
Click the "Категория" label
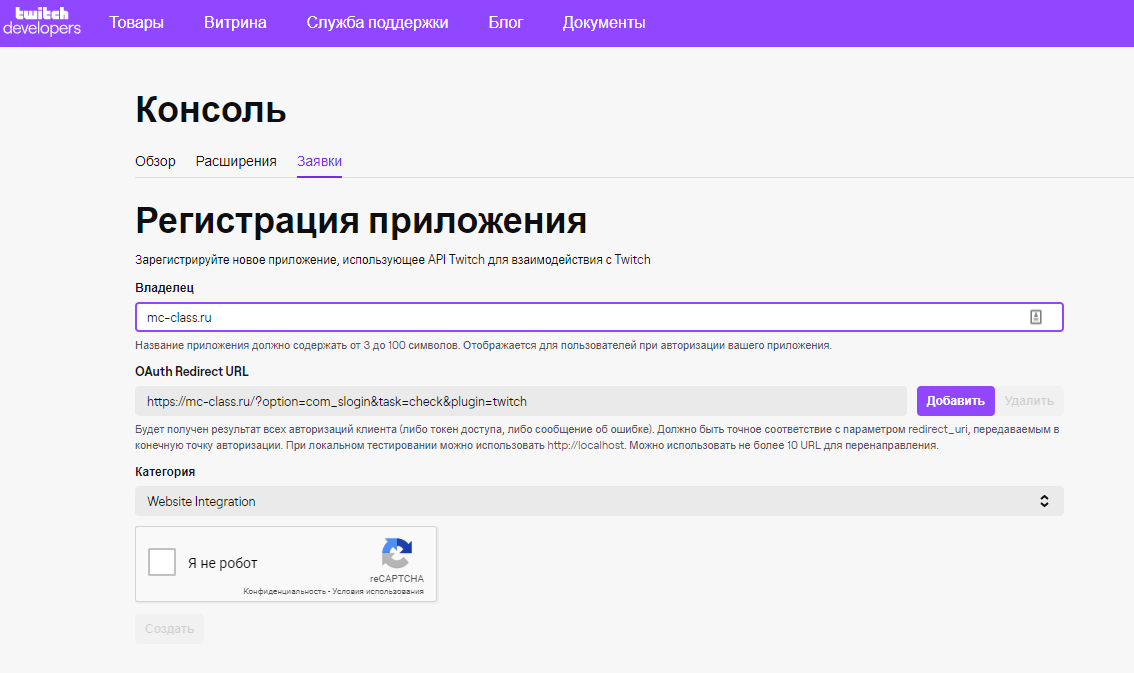tap(165, 472)
